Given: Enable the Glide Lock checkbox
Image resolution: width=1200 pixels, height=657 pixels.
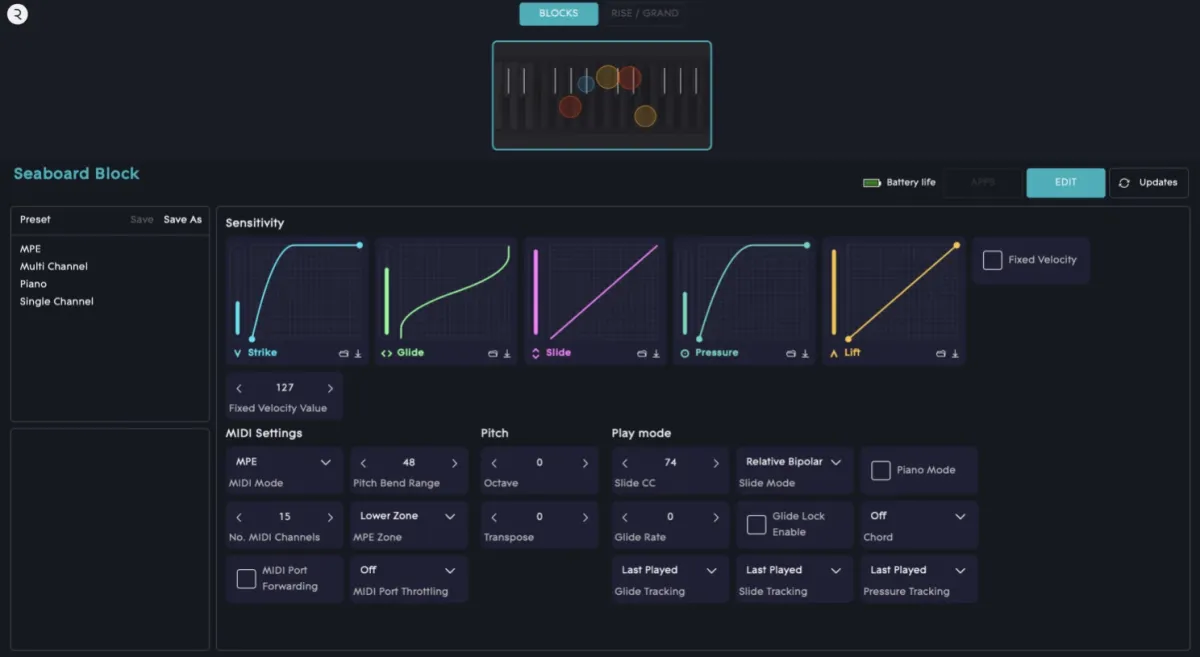Looking at the screenshot, I should pos(757,524).
